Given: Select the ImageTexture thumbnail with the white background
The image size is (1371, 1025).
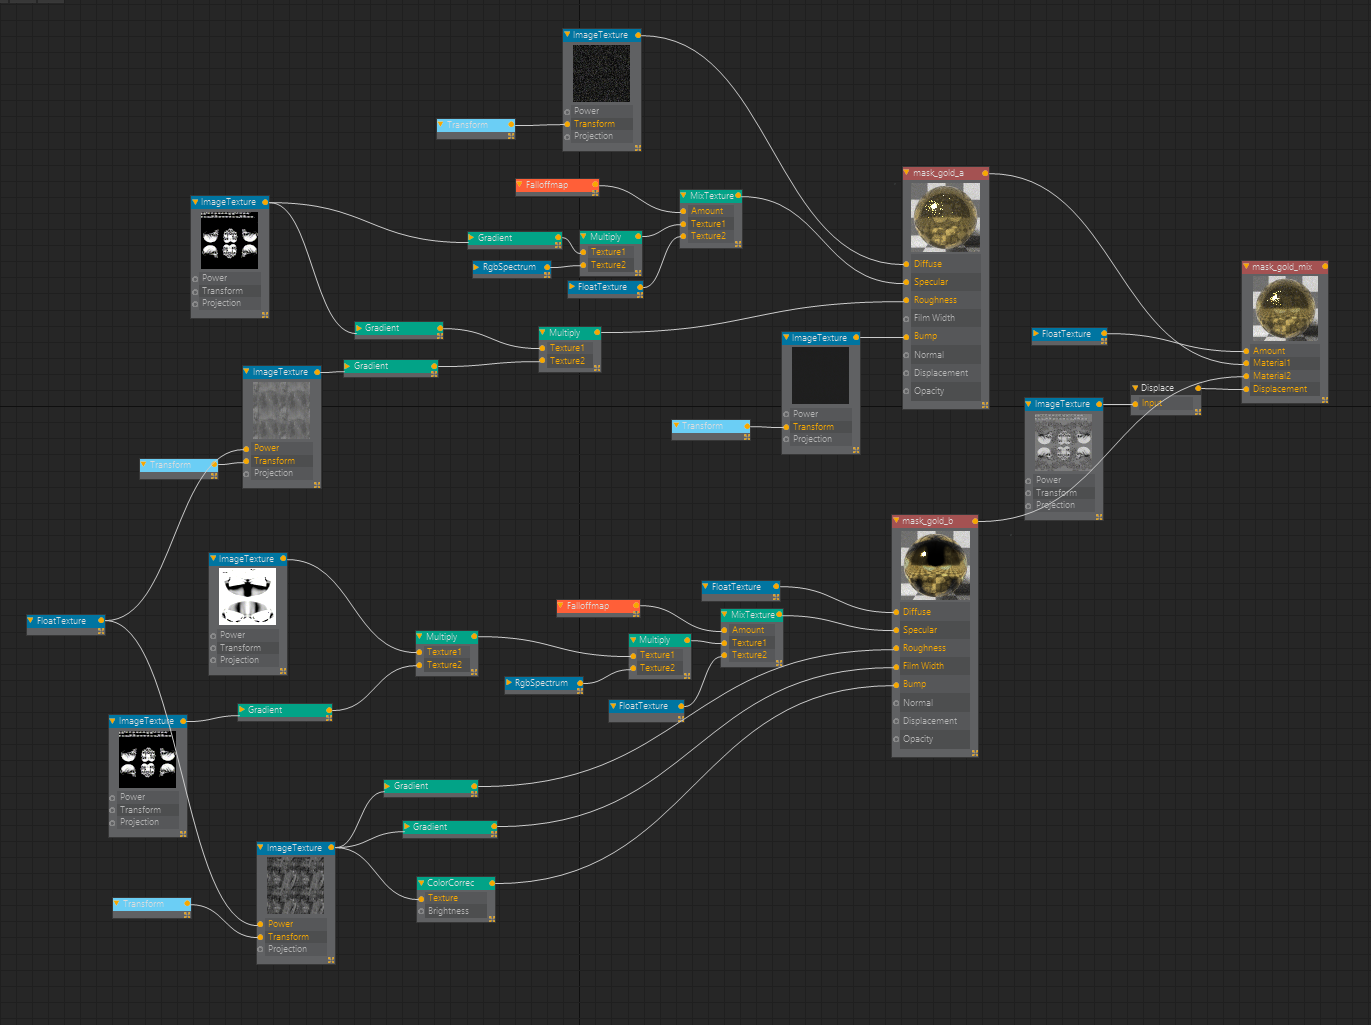Looking at the screenshot, I should [x=248, y=597].
